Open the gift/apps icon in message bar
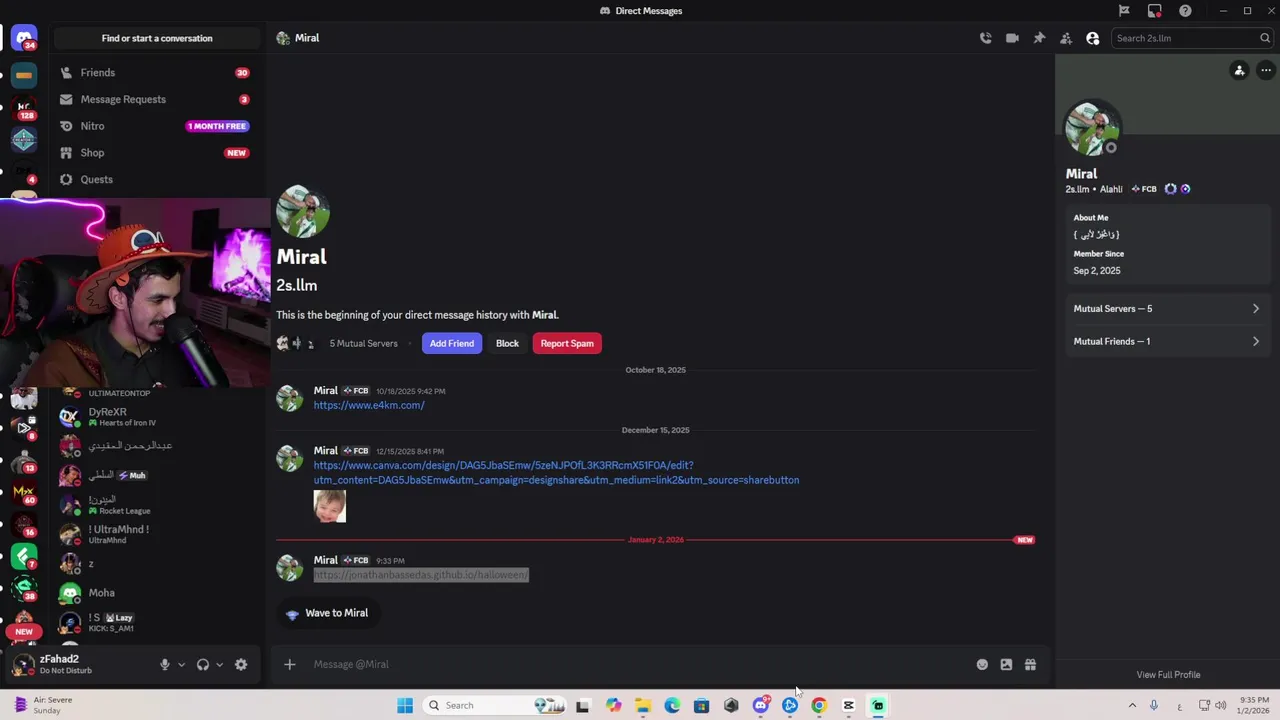 1030,664
